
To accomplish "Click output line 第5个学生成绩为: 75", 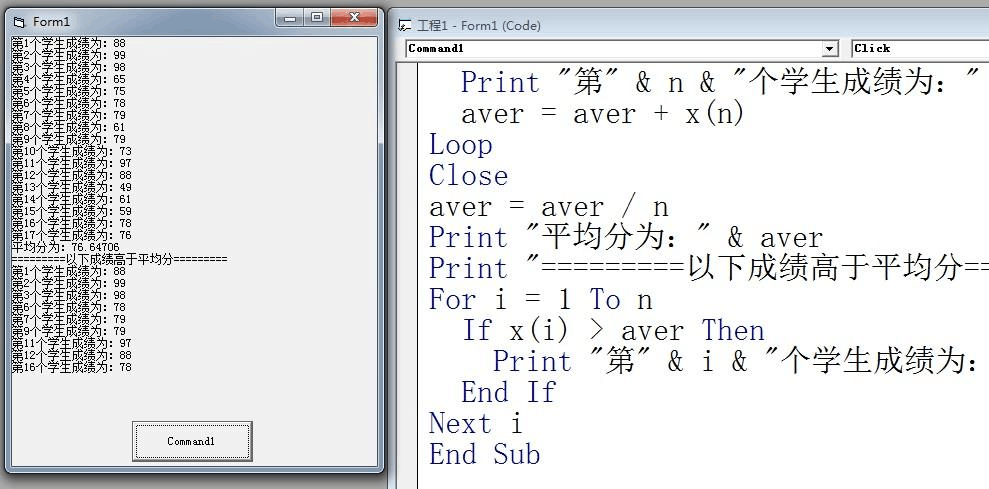I will click(69, 91).
